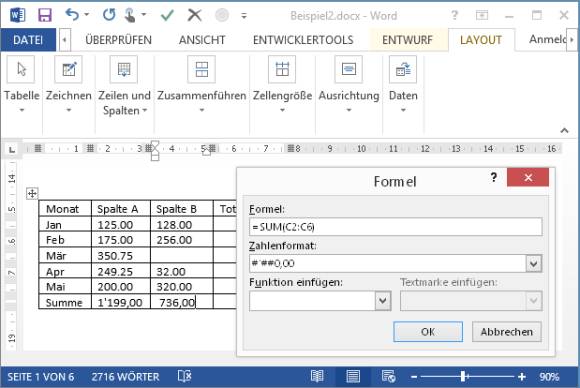This screenshot has width=580, height=388.
Task: Switch to the ANSICHT tab
Action: point(202,40)
